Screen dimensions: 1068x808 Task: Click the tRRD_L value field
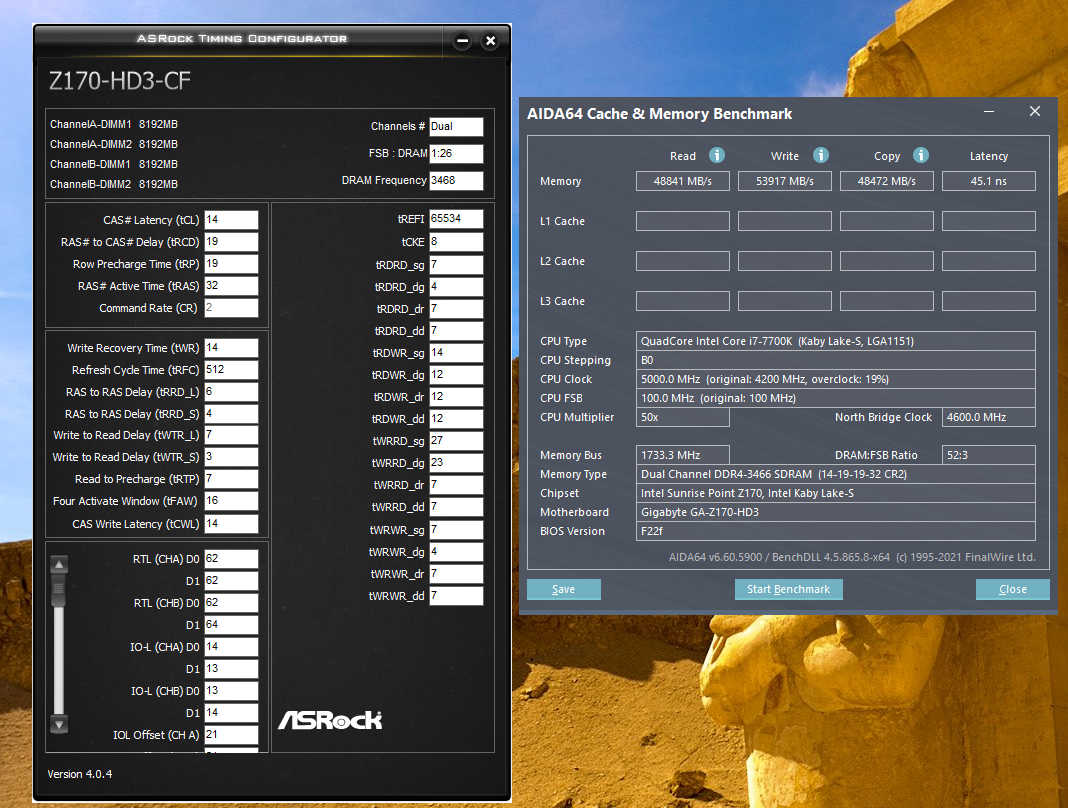(232, 392)
